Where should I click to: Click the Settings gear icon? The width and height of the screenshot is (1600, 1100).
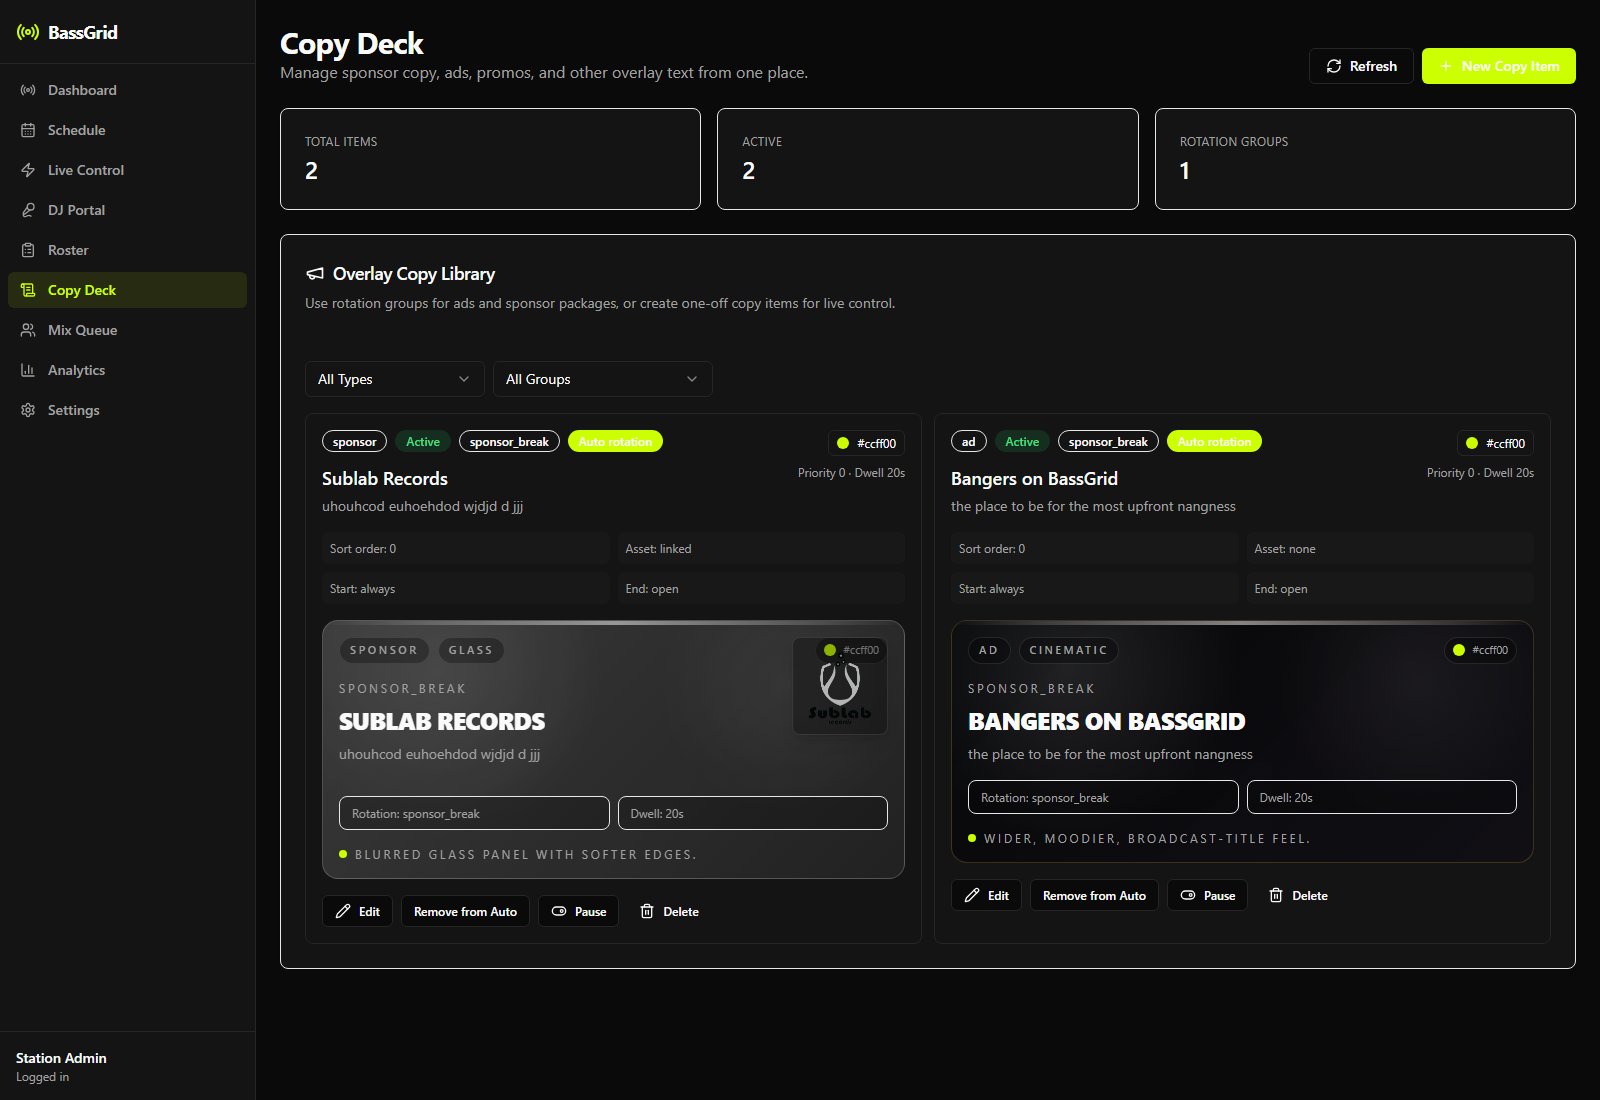[28, 410]
